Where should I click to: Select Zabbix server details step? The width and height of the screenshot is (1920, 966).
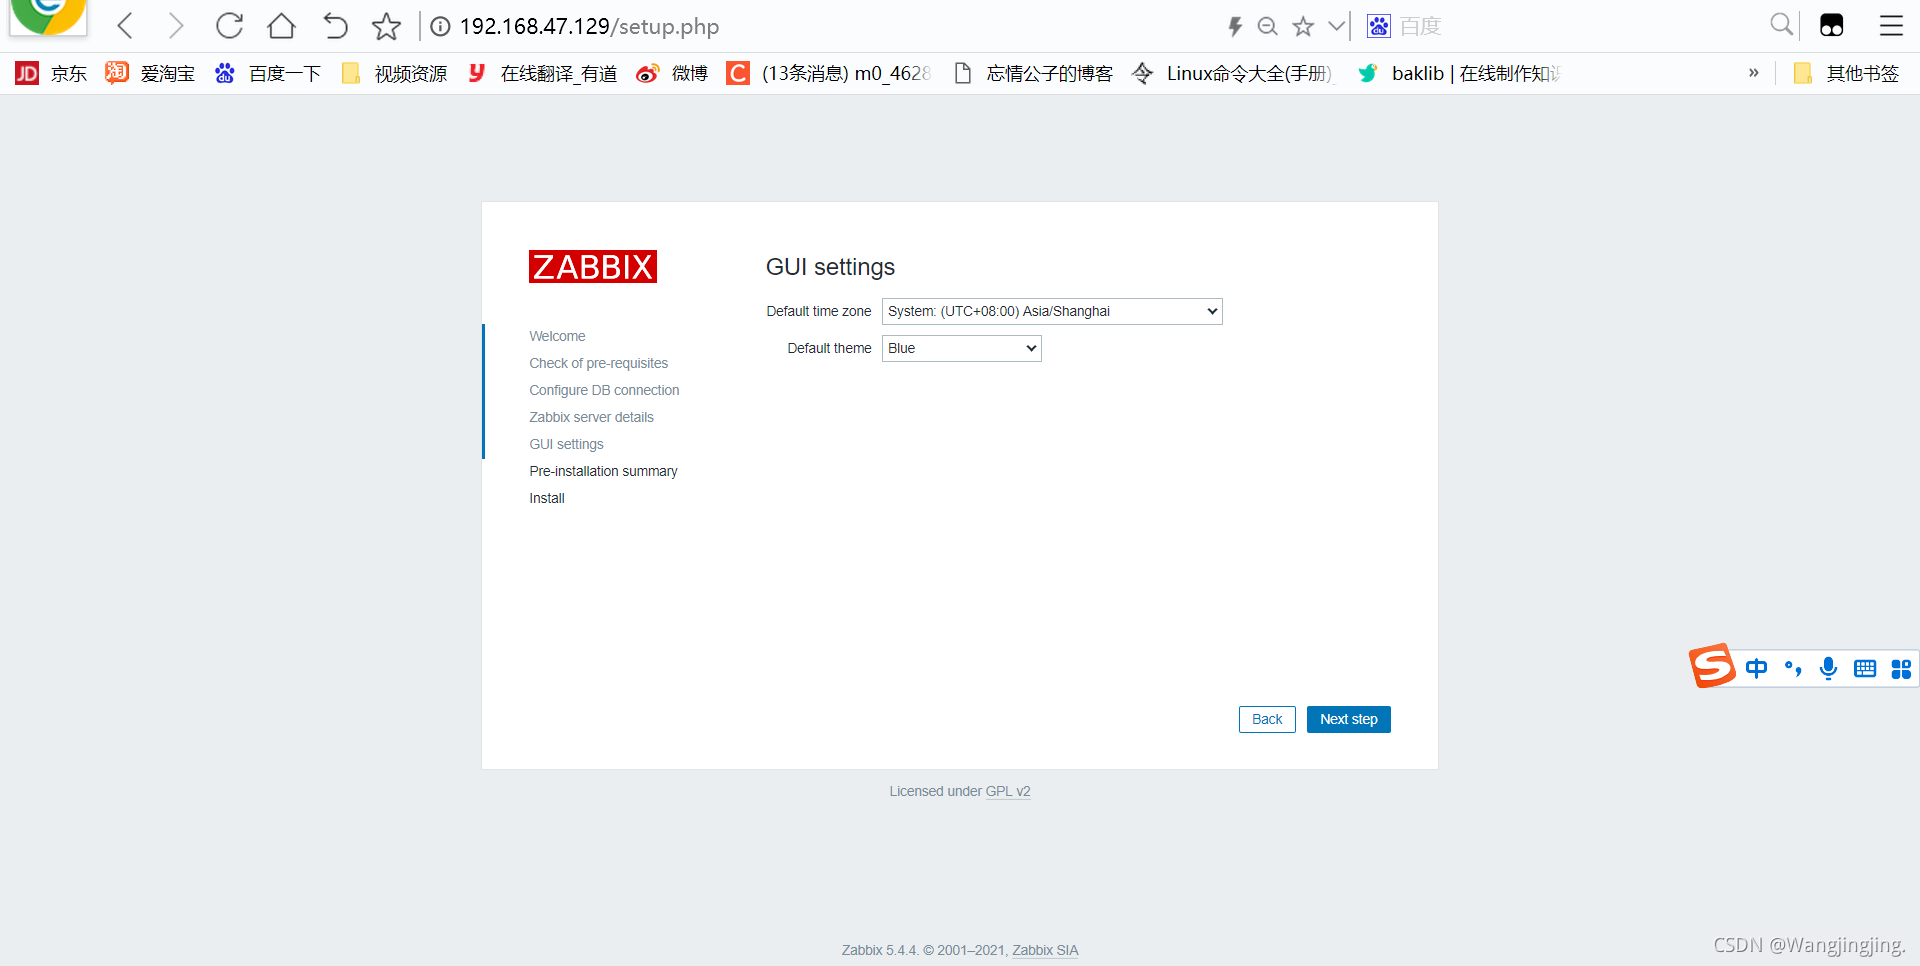click(591, 417)
